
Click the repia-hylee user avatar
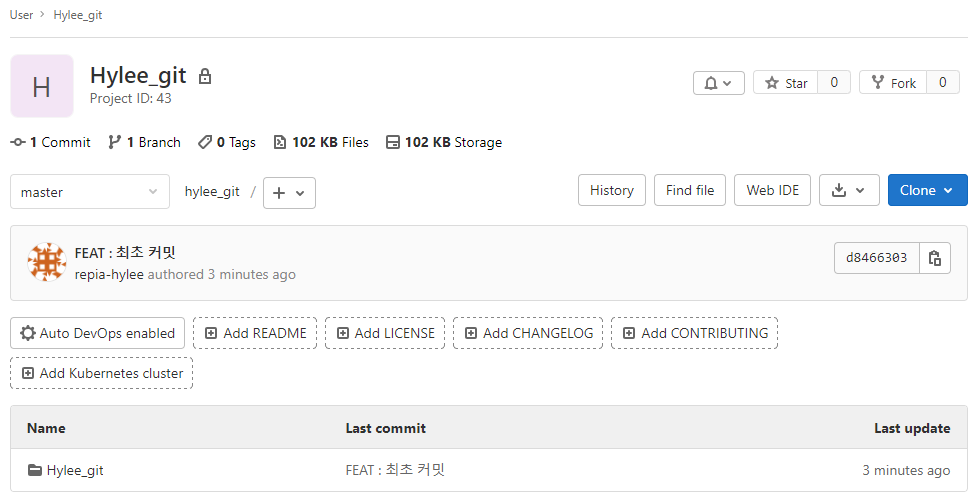pyautogui.click(x=47, y=262)
